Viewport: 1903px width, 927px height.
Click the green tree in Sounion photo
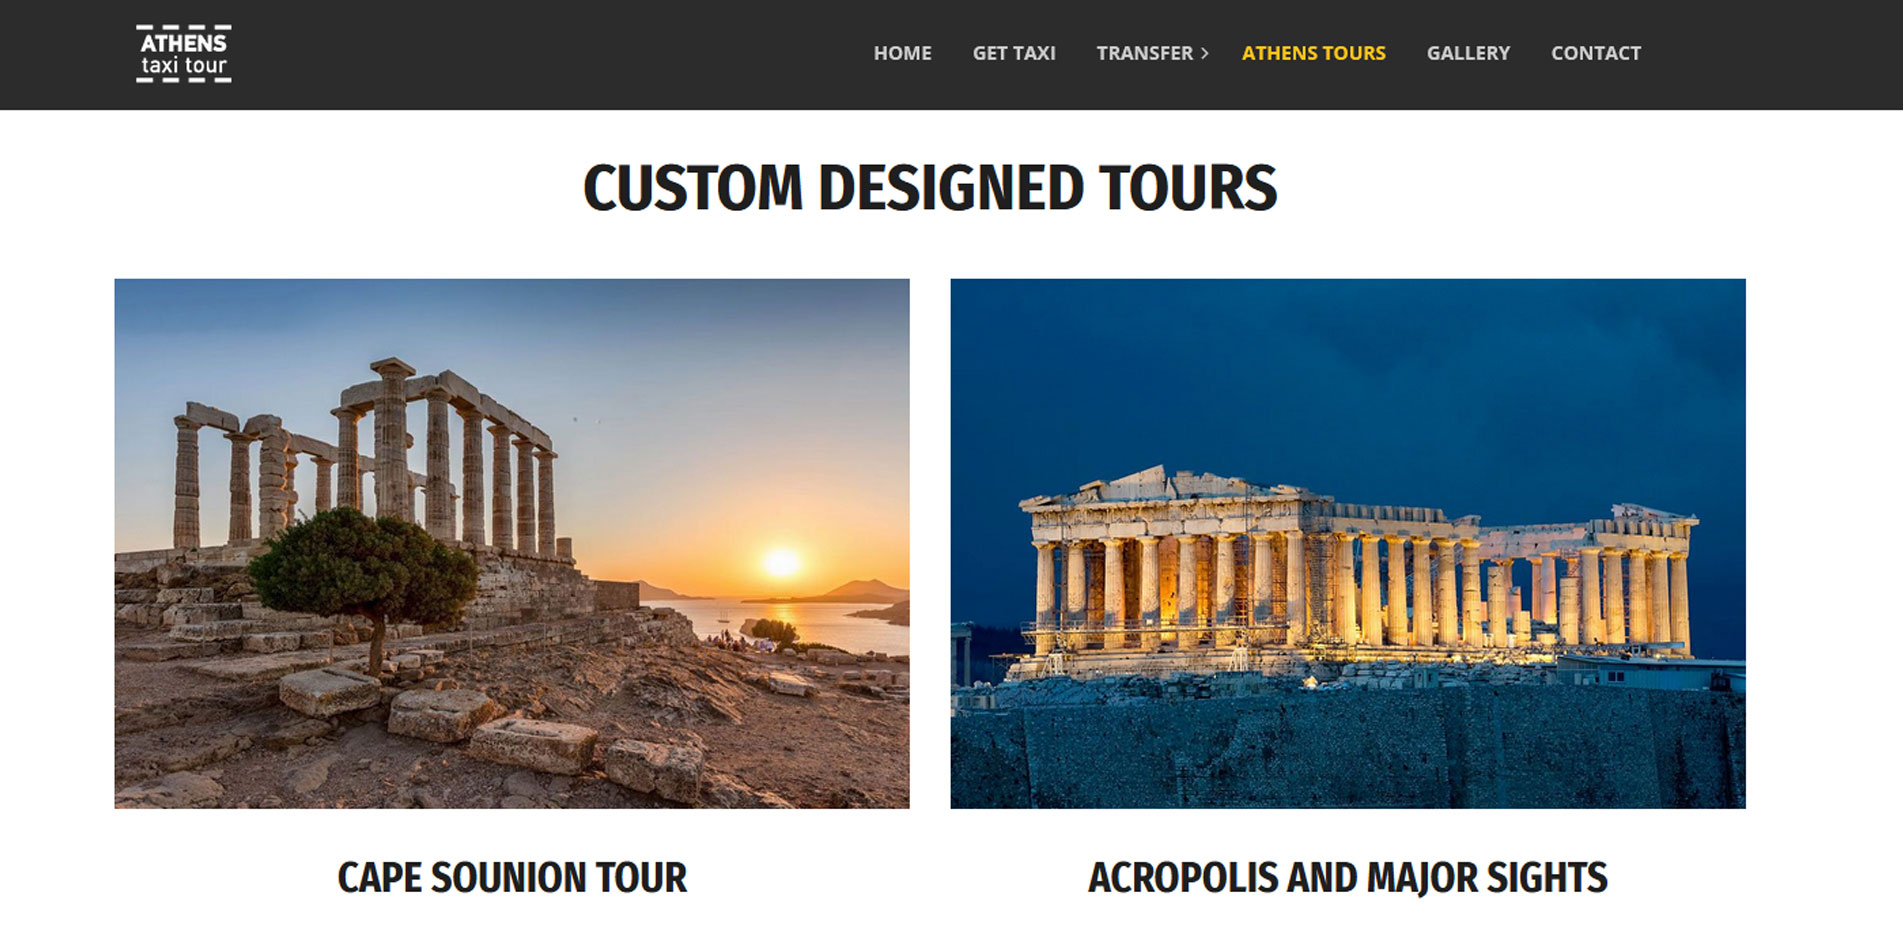click(x=363, y=569)
